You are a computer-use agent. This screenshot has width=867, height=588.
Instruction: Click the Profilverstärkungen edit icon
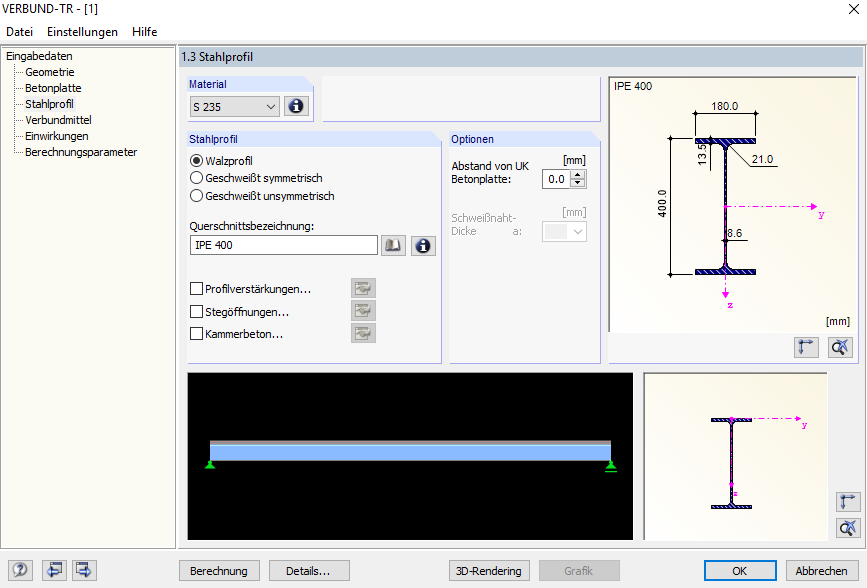pos(363,288)
